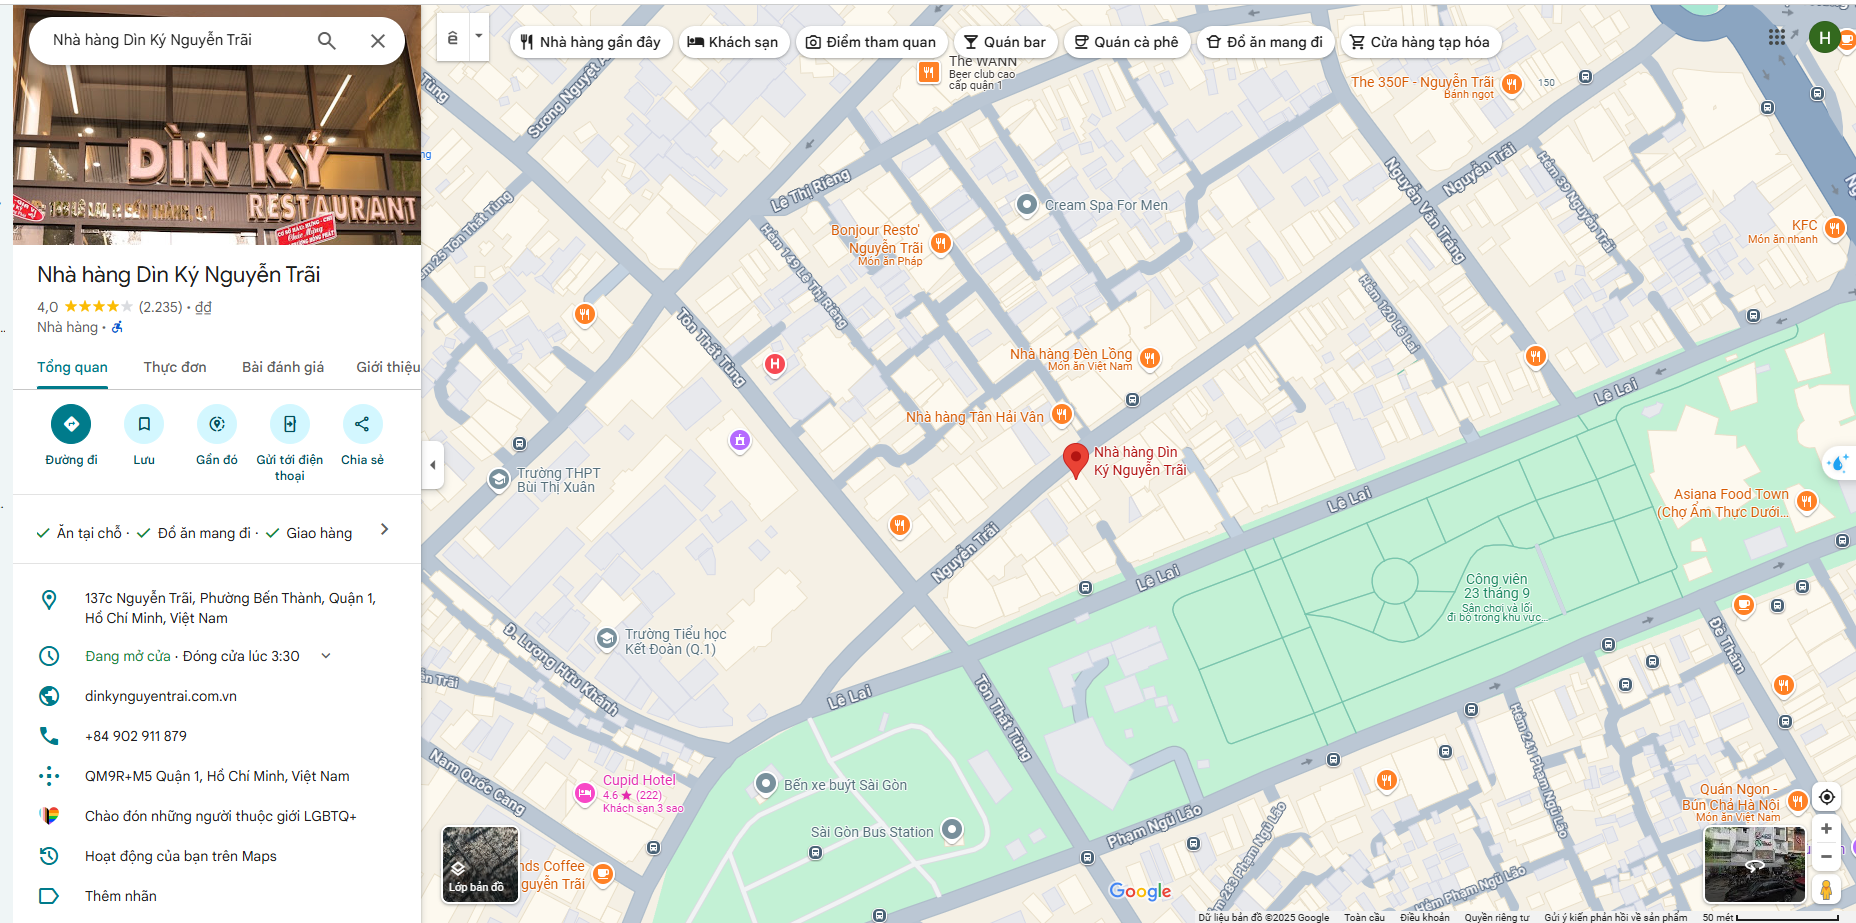Filter by Điểm tham quan chip
The image size is (1856, 923).
[x=871, y=42]
